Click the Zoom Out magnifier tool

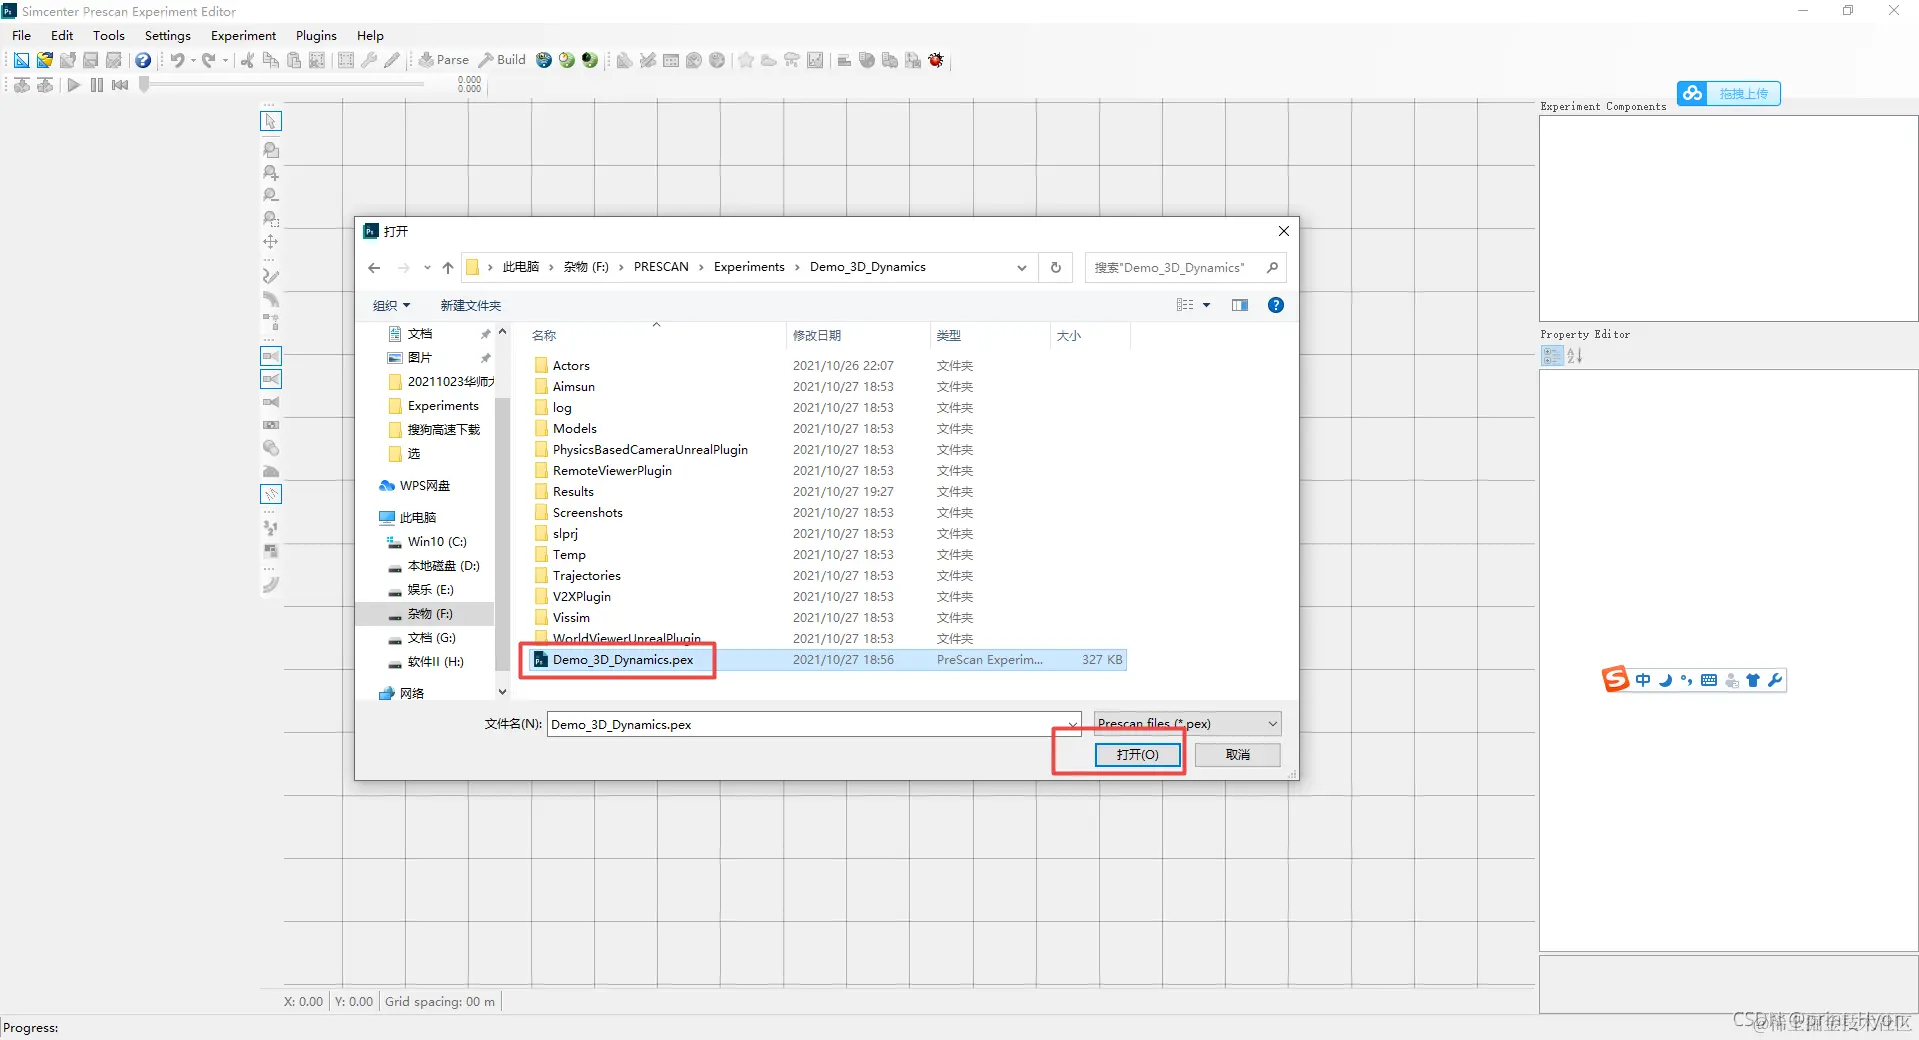(x=271, y=196)
